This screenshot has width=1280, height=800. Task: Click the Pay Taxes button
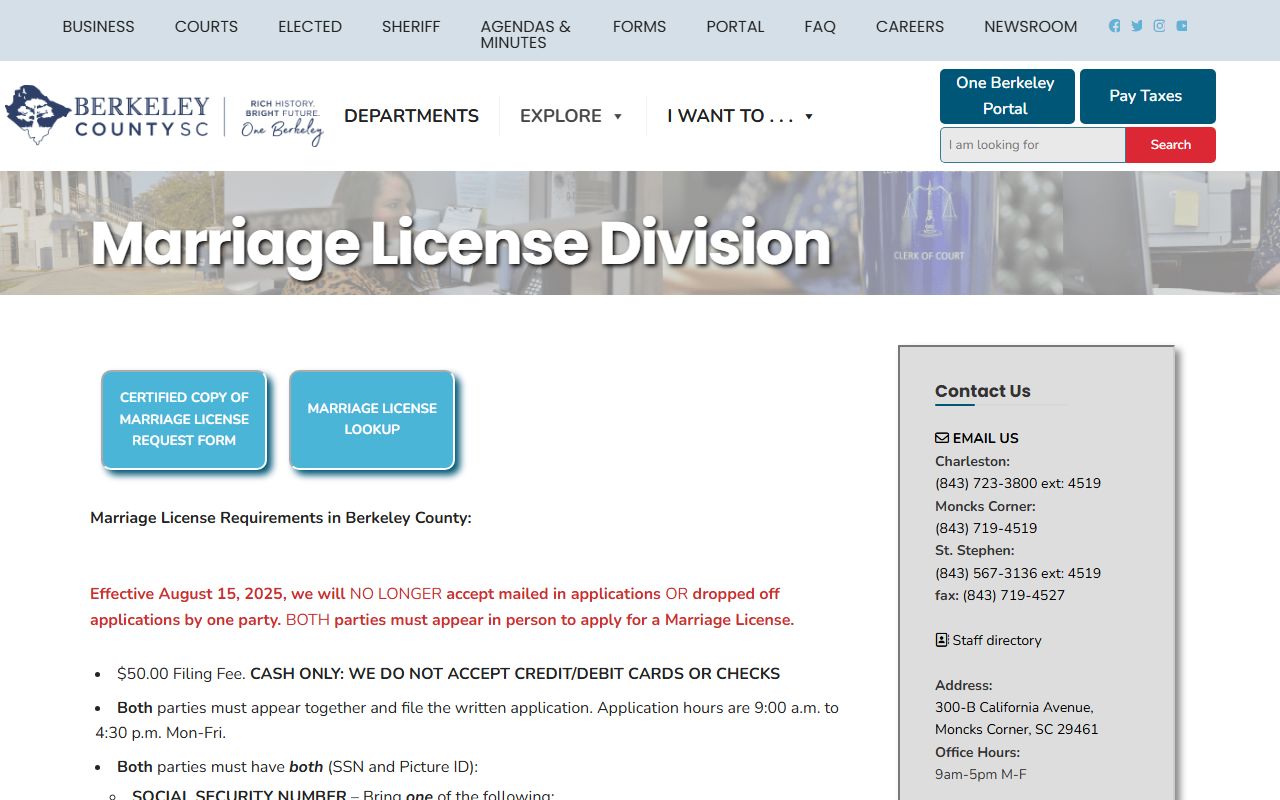[x=1148, y=96]
